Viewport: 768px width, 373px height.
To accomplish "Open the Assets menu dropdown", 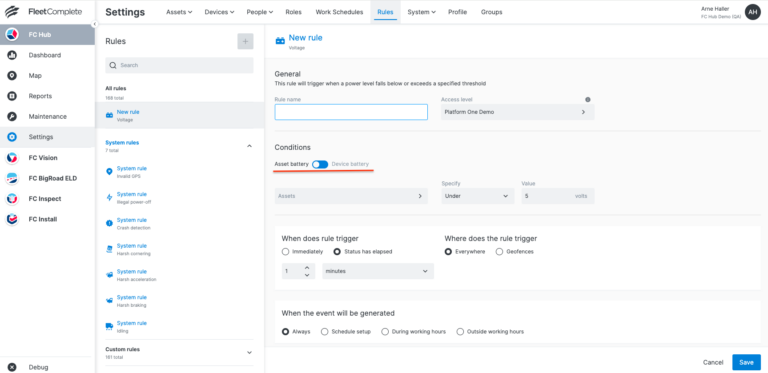I will [179, 12].
